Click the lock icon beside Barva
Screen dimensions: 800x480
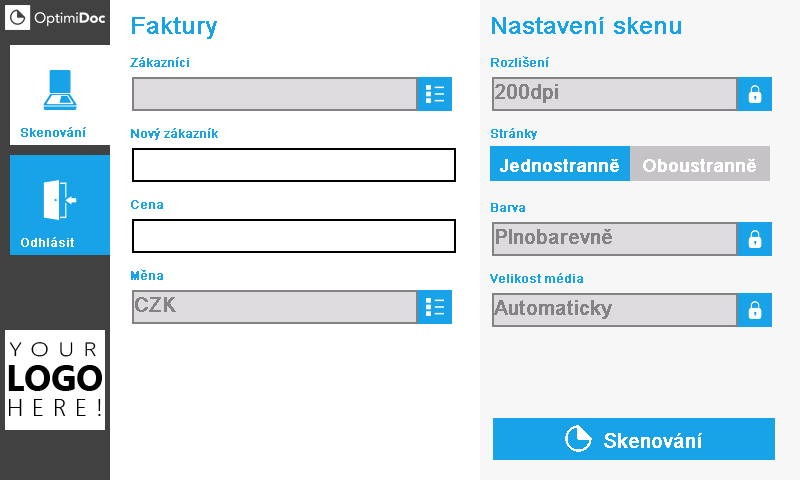click(755, 239)
